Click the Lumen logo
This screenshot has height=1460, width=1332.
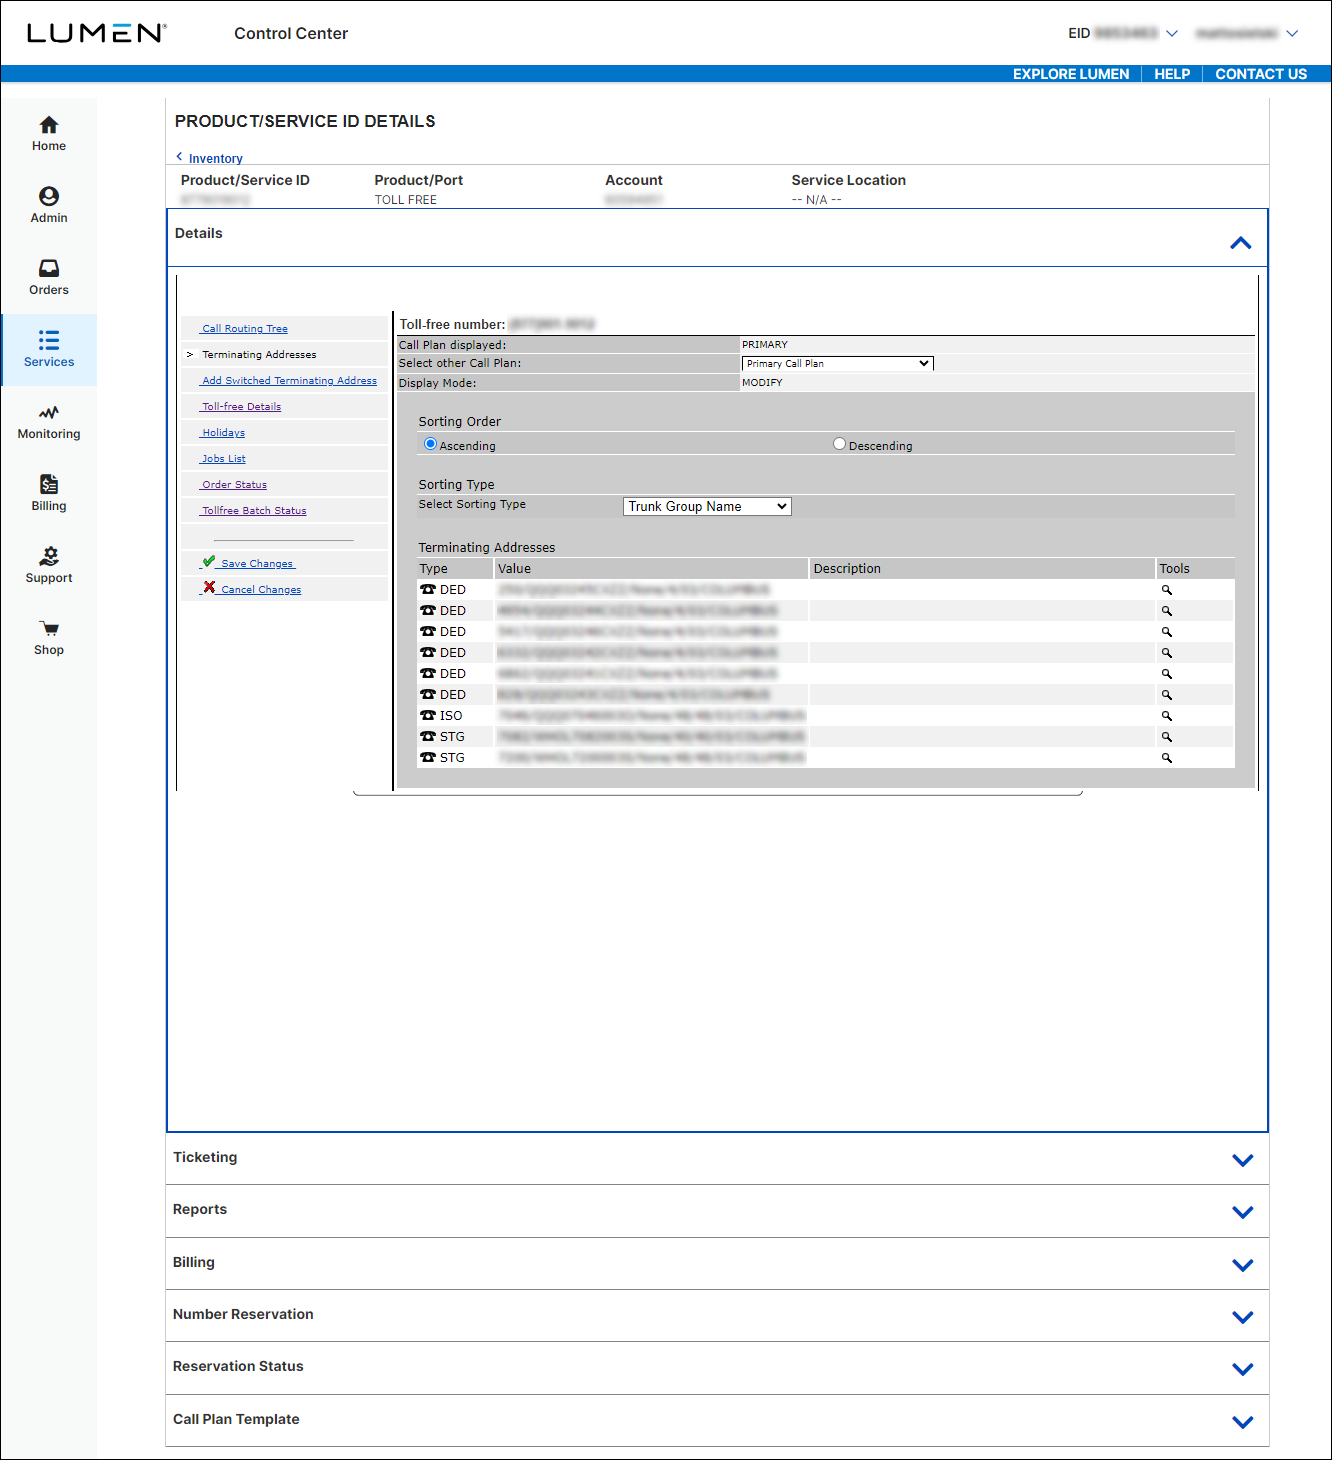click(x=96, y=33)
